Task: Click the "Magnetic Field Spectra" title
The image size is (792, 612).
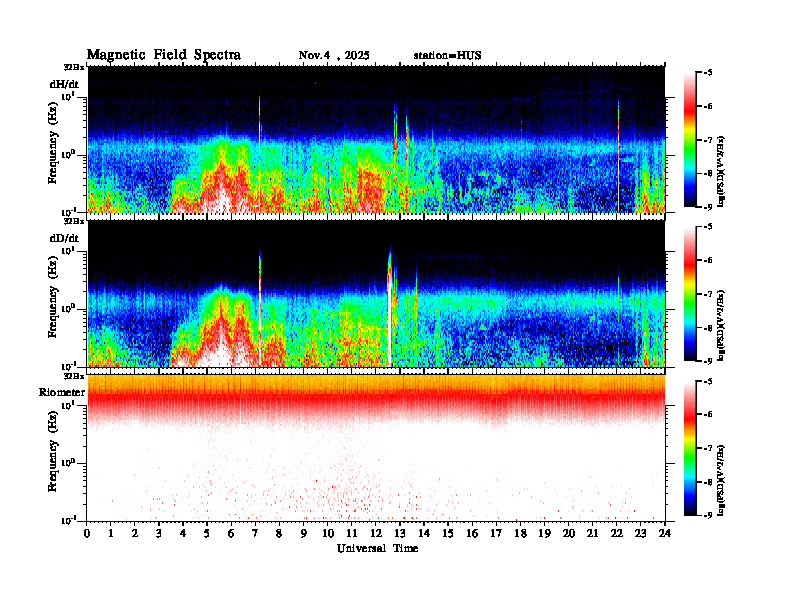Action: click(164, 55)
